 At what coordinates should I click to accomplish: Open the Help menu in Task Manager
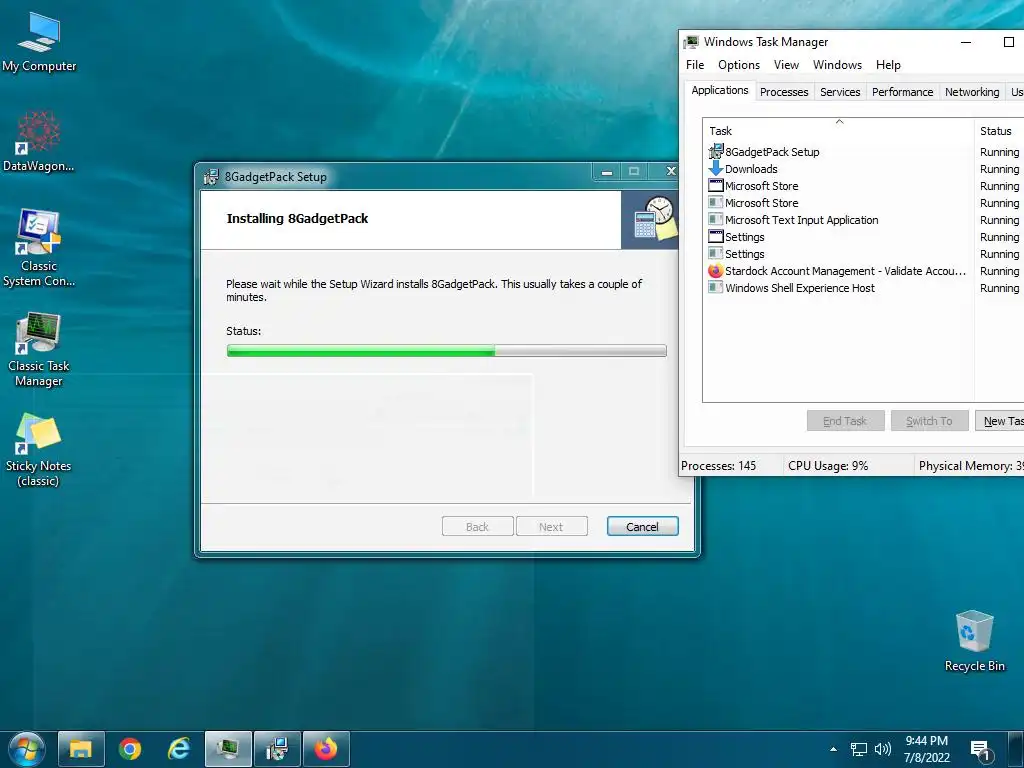point(888,65)
